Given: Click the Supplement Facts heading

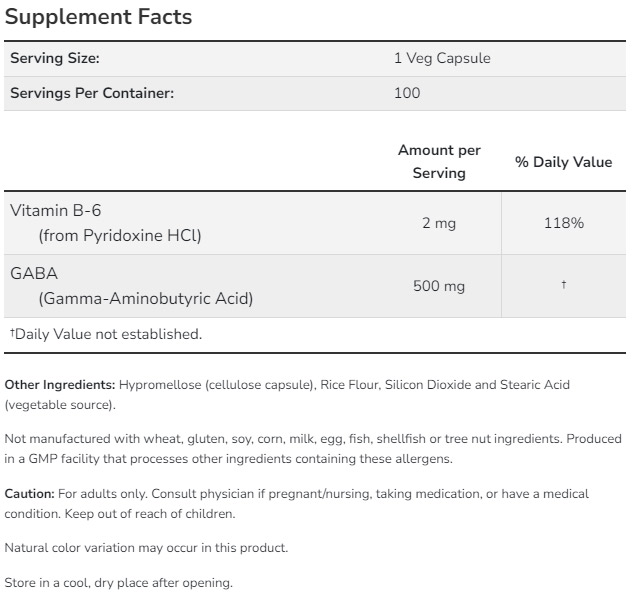Looking at the screenshot, I should click(99, 18).
